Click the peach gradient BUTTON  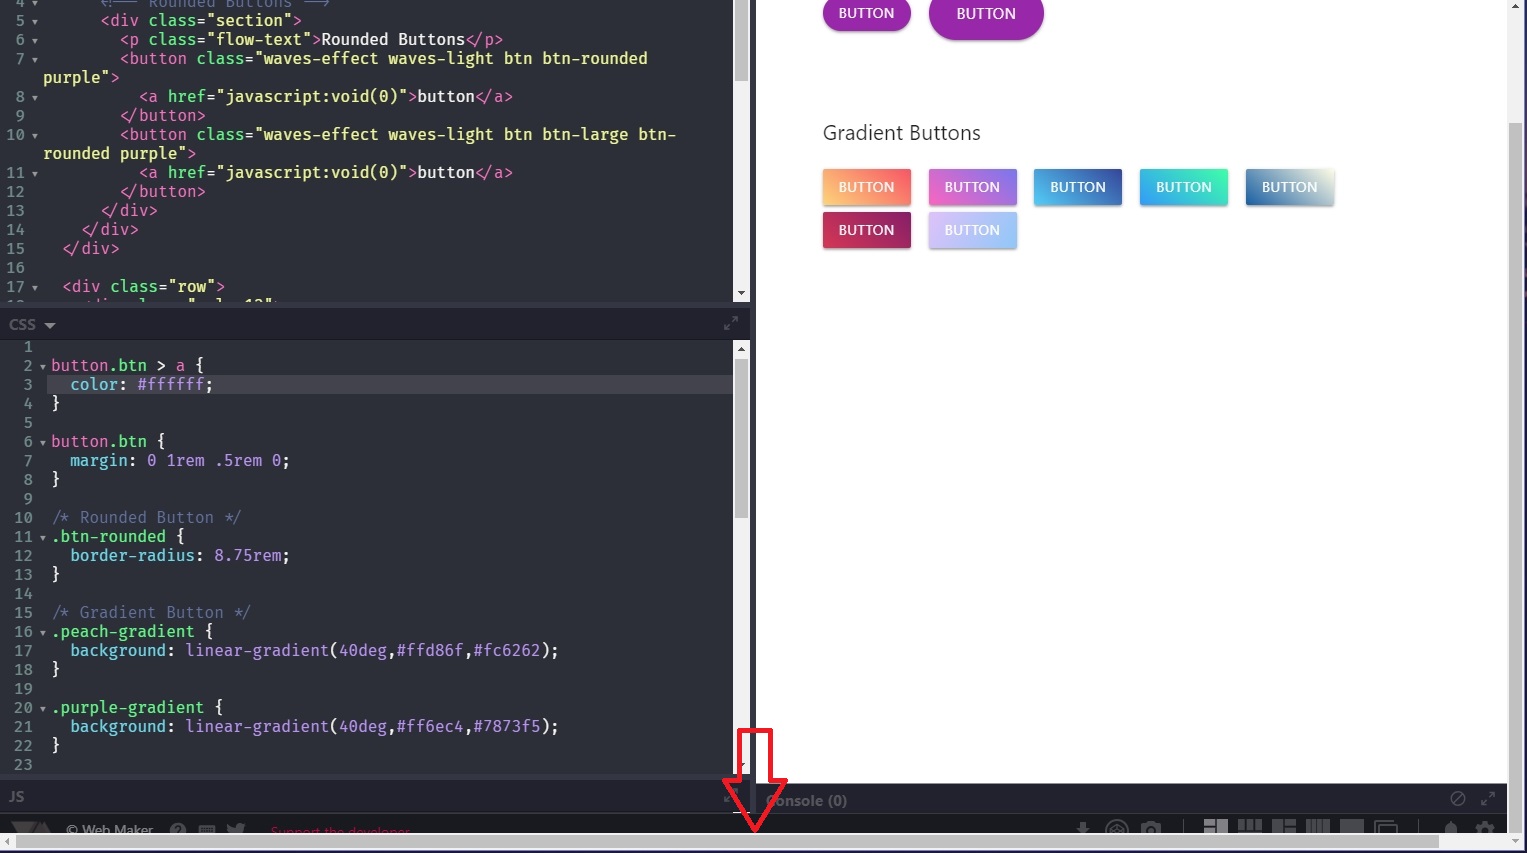[x=866, y=187]
